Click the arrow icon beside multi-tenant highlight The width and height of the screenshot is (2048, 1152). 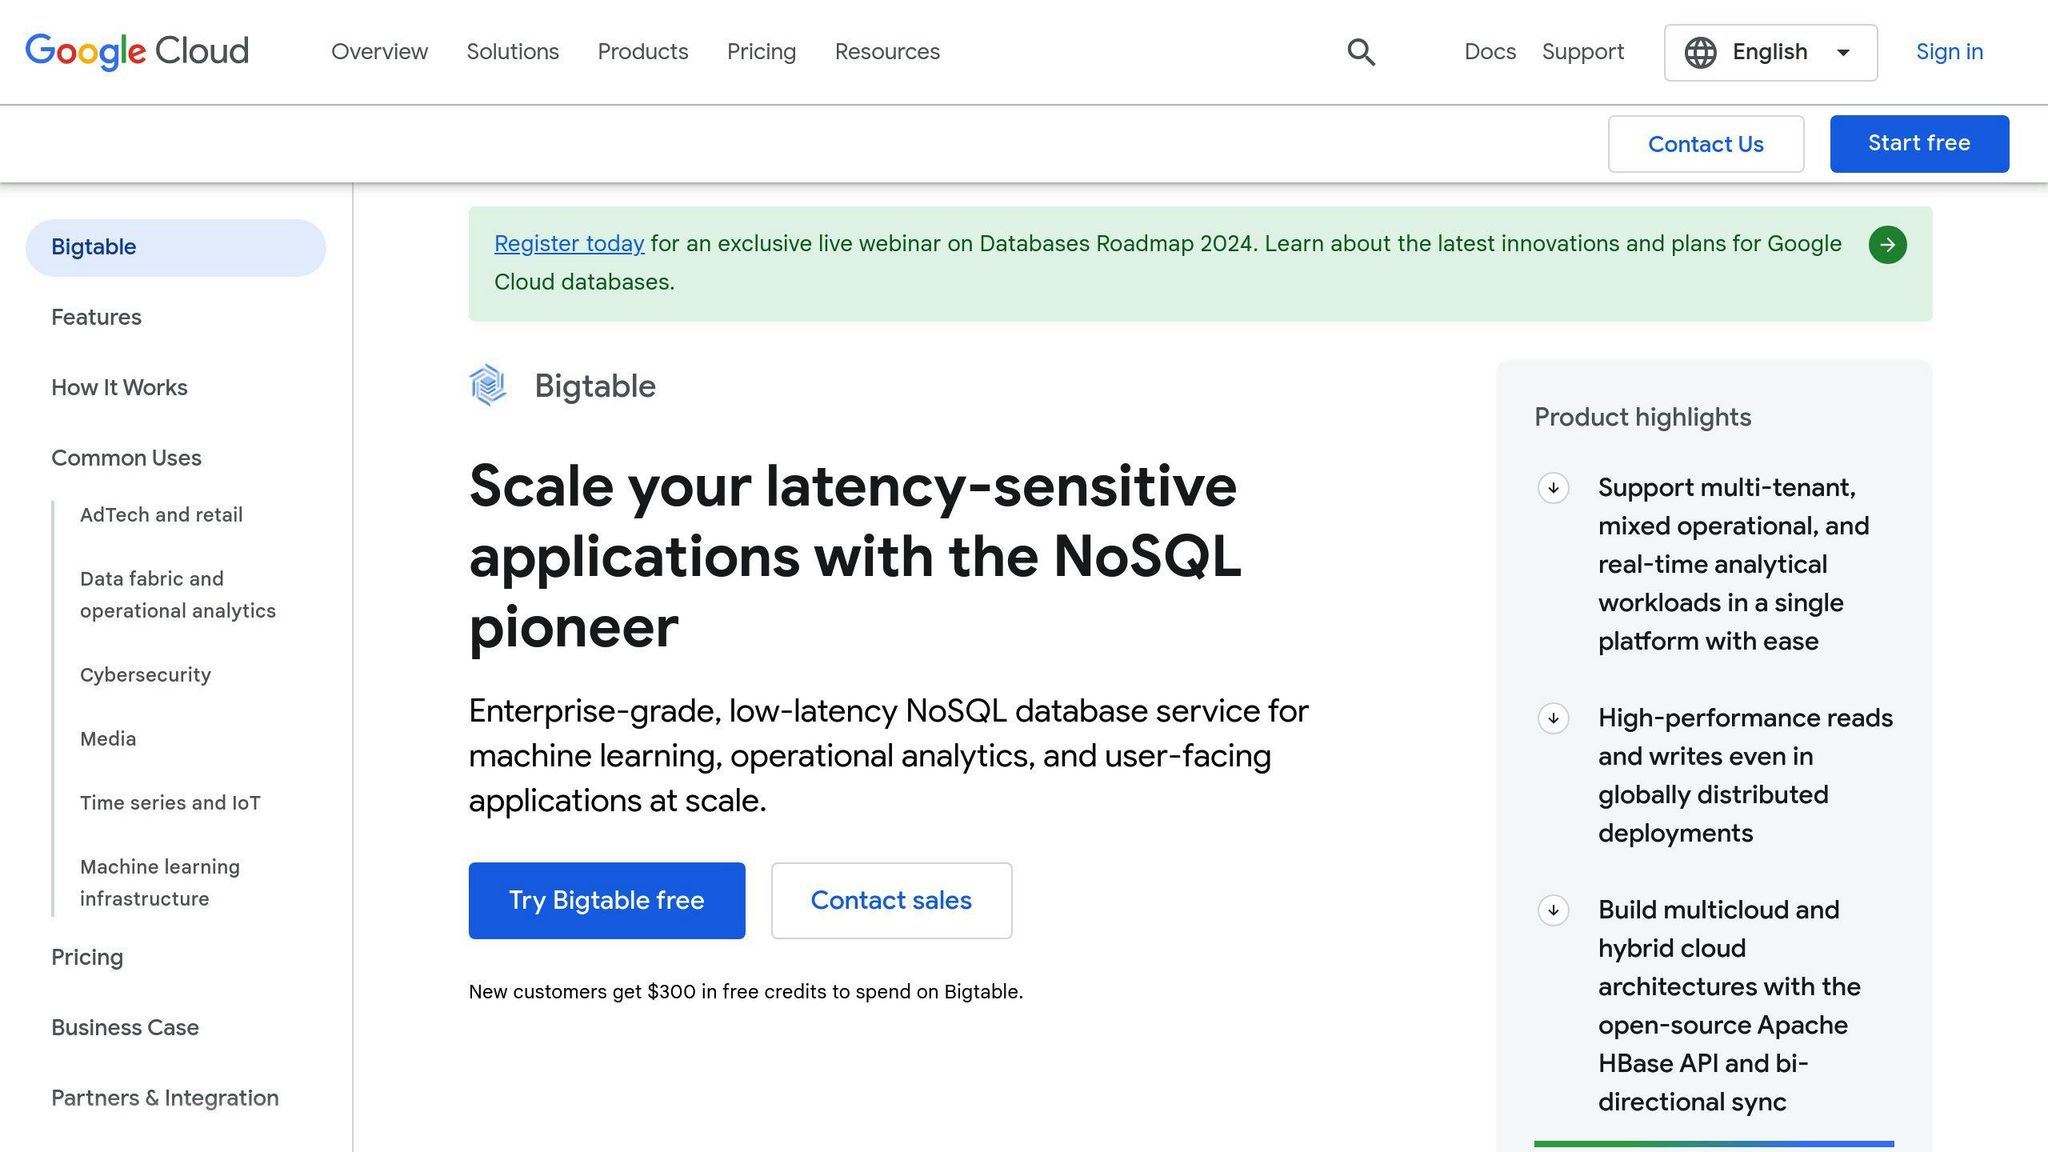pyautogui.click(x=1552, y=490)
